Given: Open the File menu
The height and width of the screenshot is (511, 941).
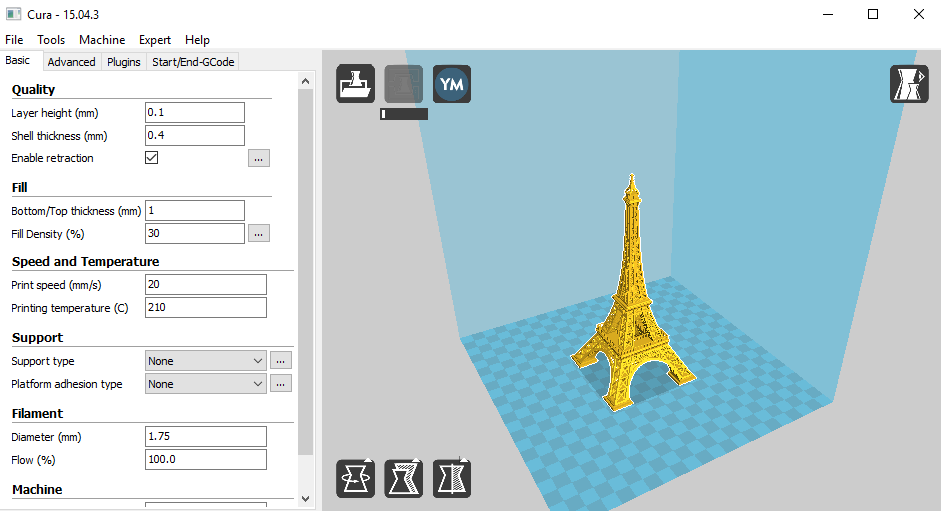Looking at the screenshot, I should [14, 40].
